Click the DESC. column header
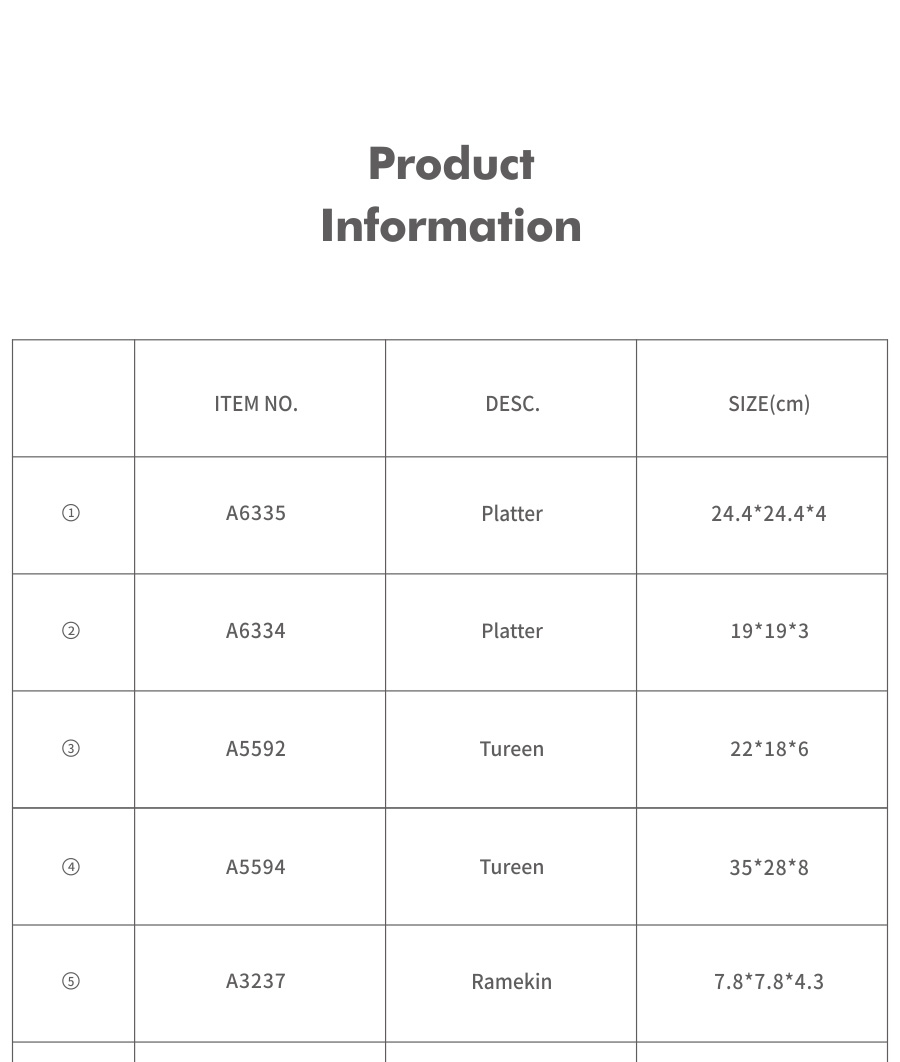Image resolution: width=900 pixels, height=1062 pixels. click(x=512, y=404)
